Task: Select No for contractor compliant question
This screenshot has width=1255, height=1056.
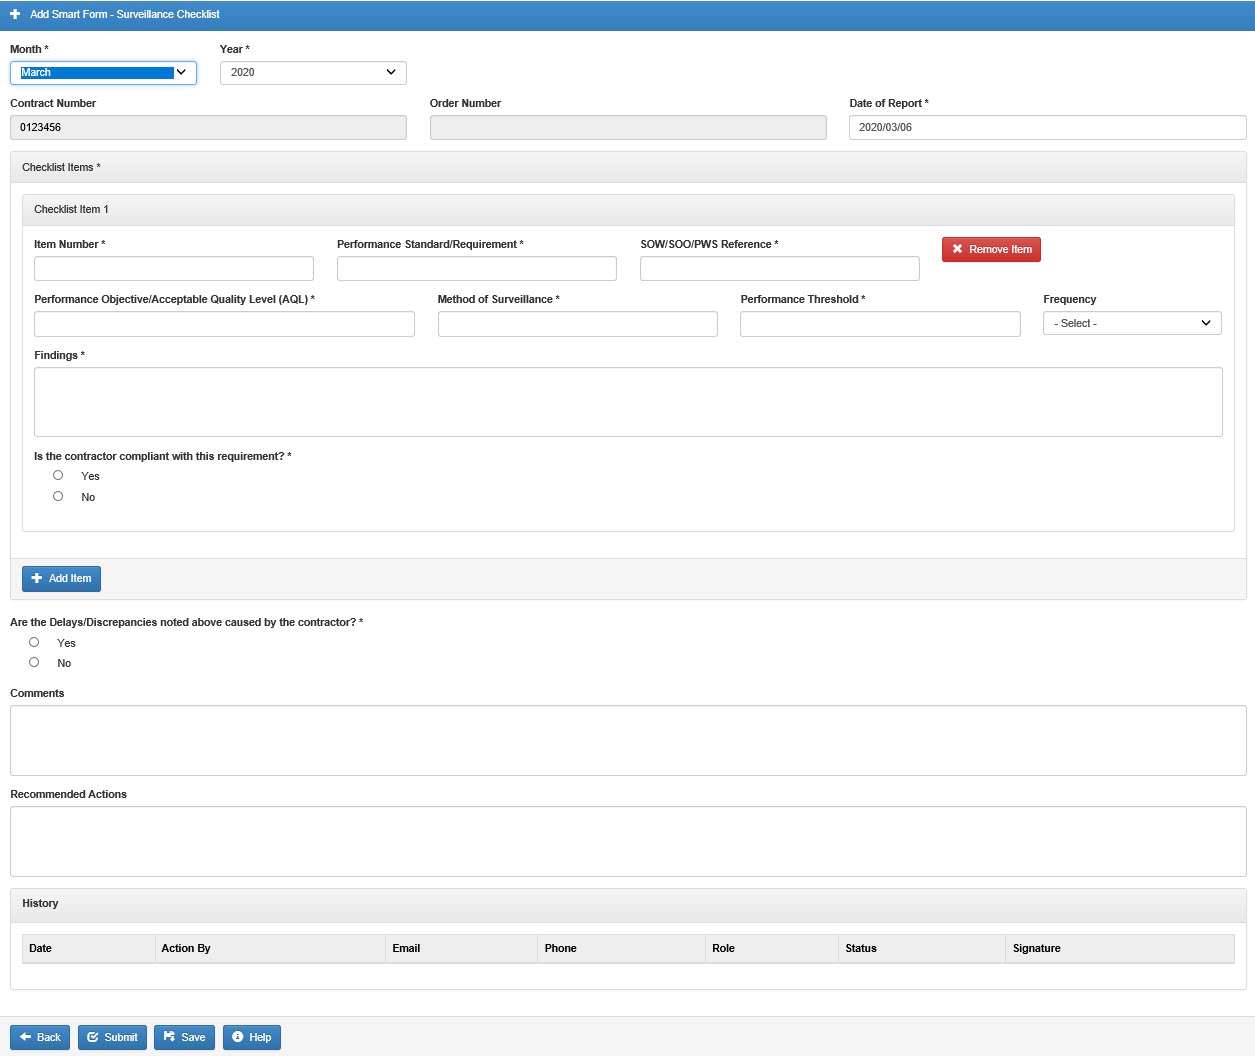Action: (x=57, y=496)
